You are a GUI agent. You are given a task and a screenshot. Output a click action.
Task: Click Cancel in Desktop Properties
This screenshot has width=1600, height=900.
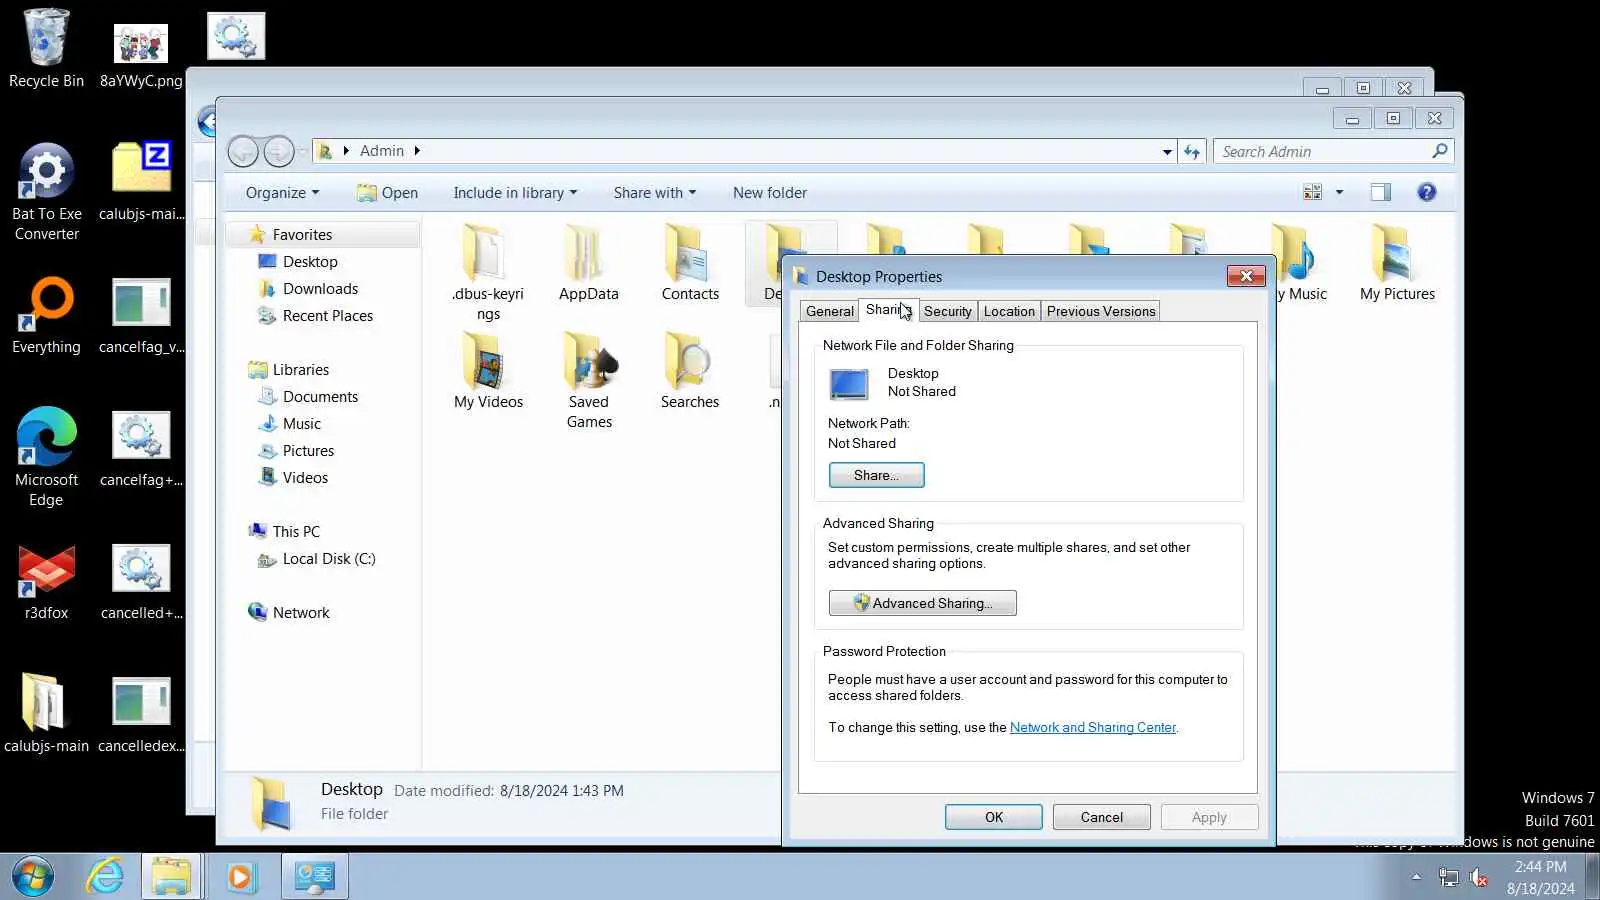tap(1101, 817)
